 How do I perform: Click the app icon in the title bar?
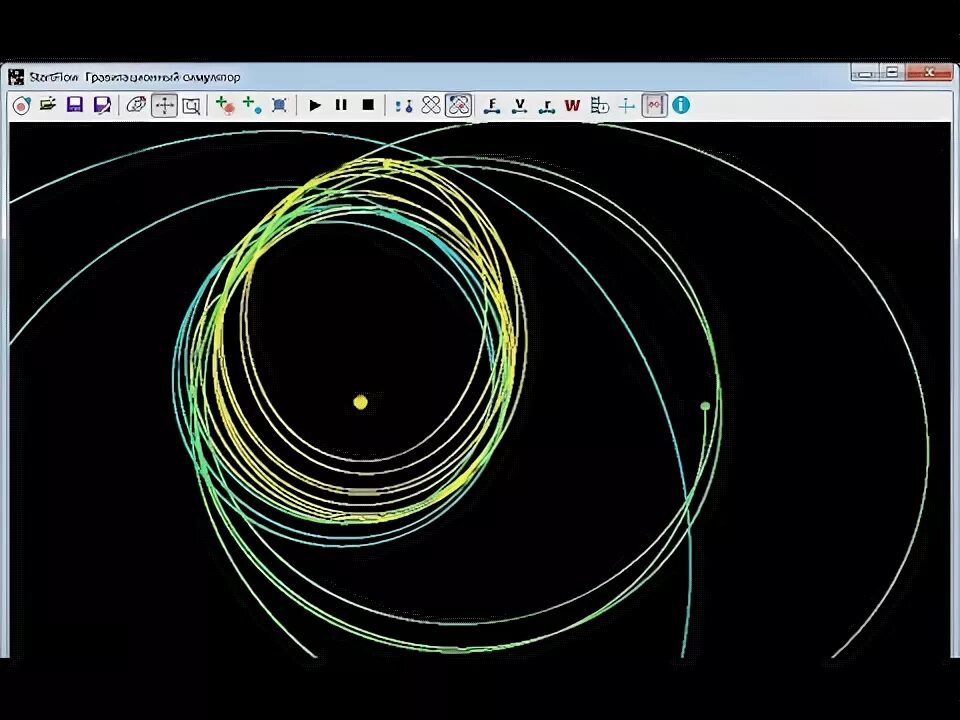[x=16, y=77]
